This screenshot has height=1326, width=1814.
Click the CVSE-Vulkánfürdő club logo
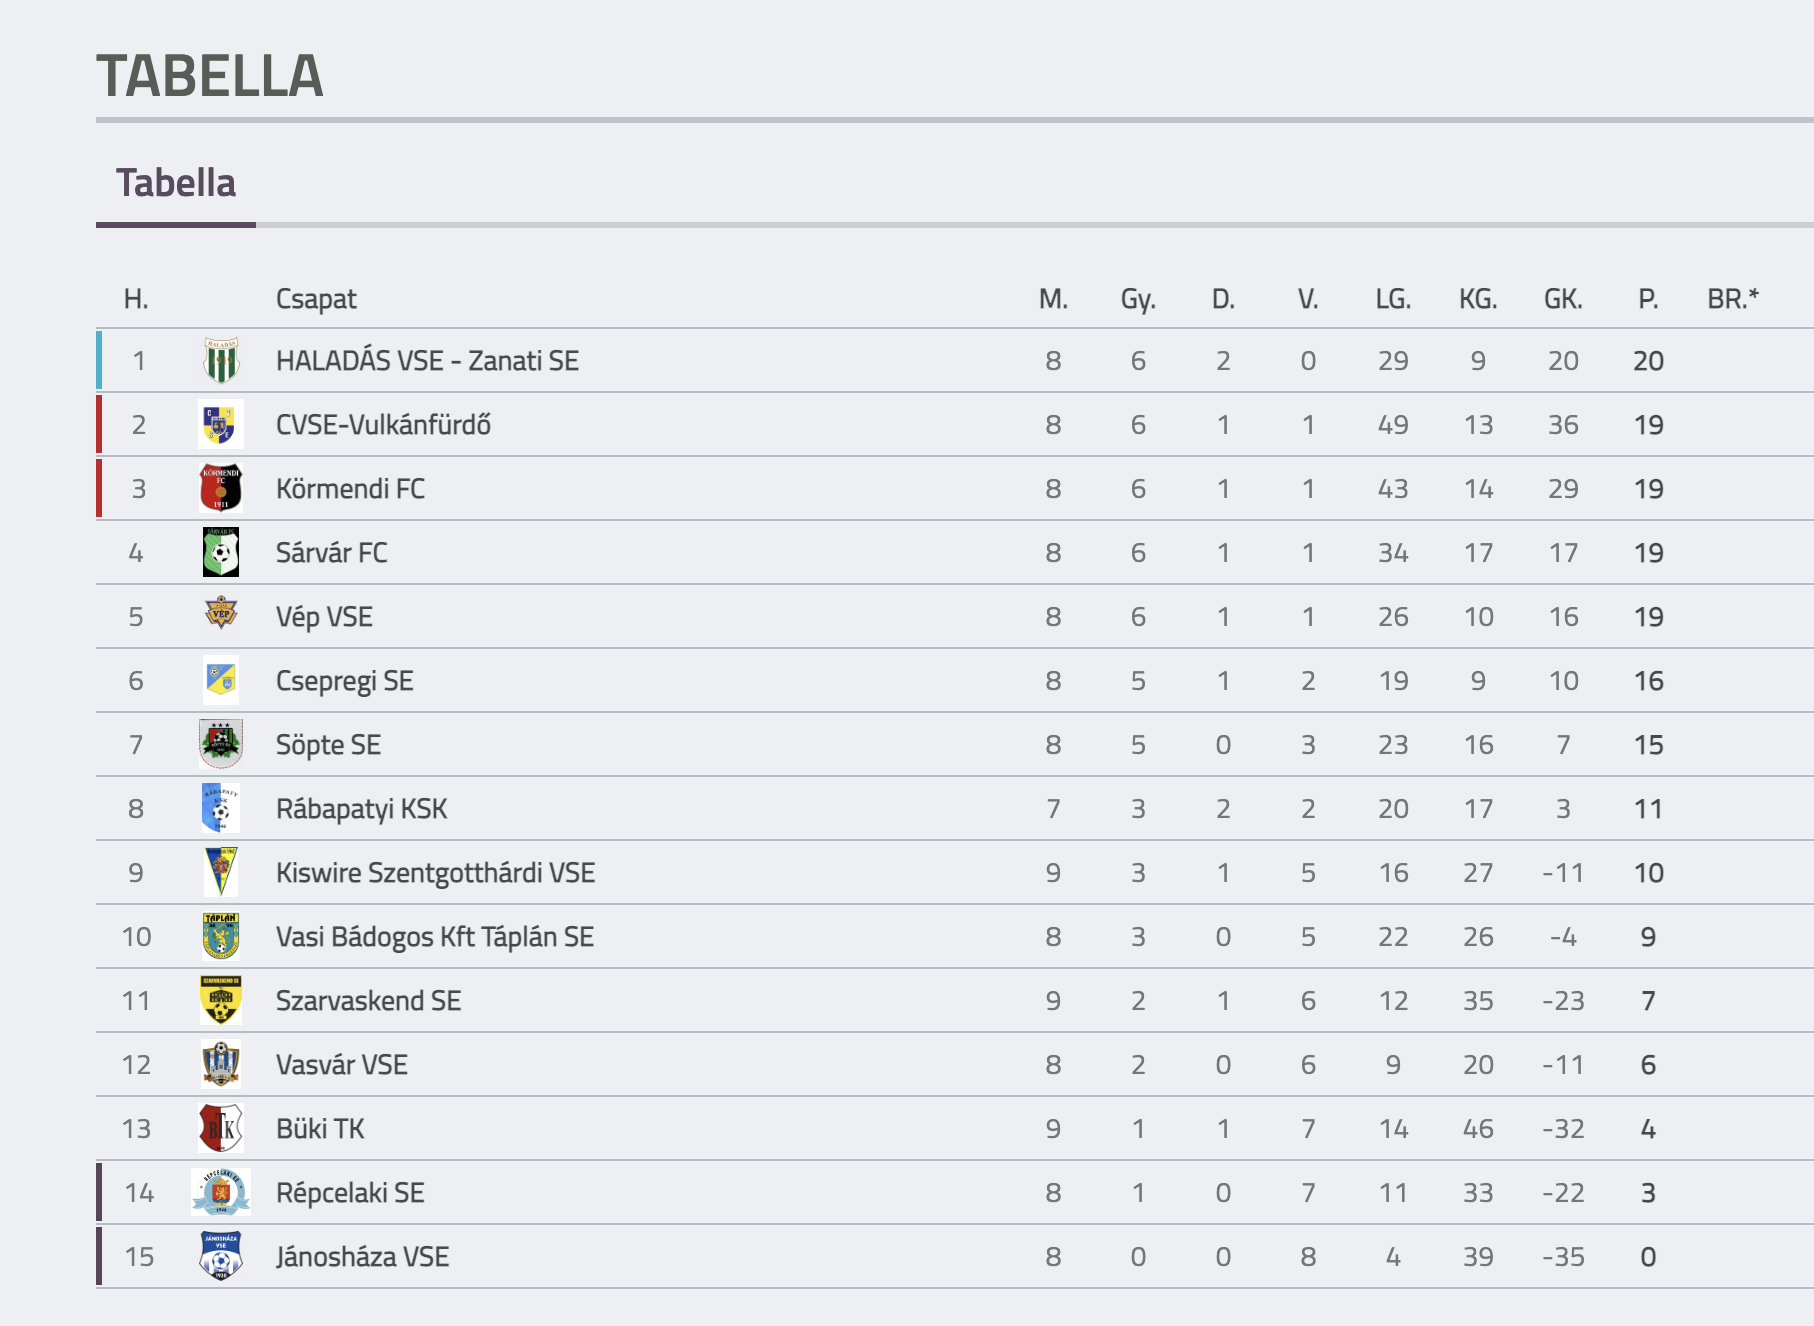click(x=221, y=425)
